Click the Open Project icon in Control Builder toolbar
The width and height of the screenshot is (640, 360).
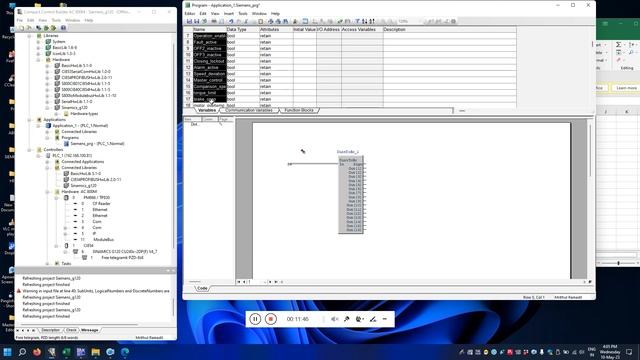(x=29, y=28)
